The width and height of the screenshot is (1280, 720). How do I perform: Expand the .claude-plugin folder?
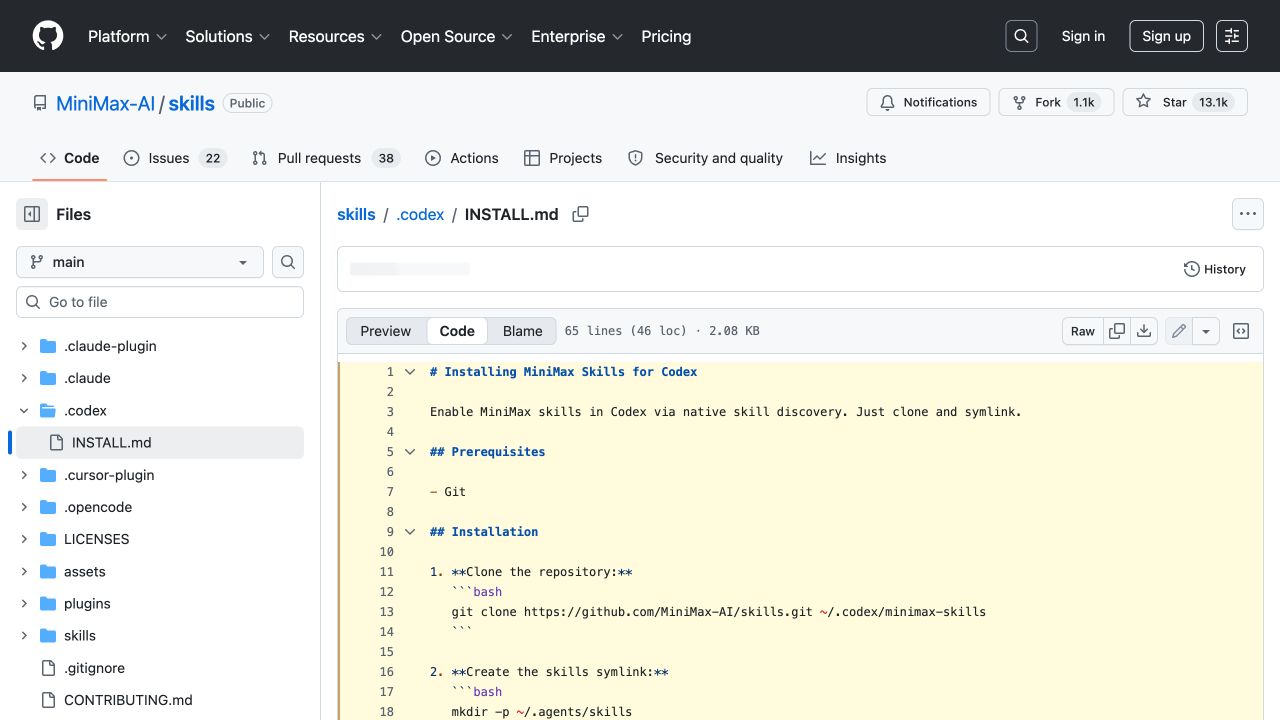24,346
